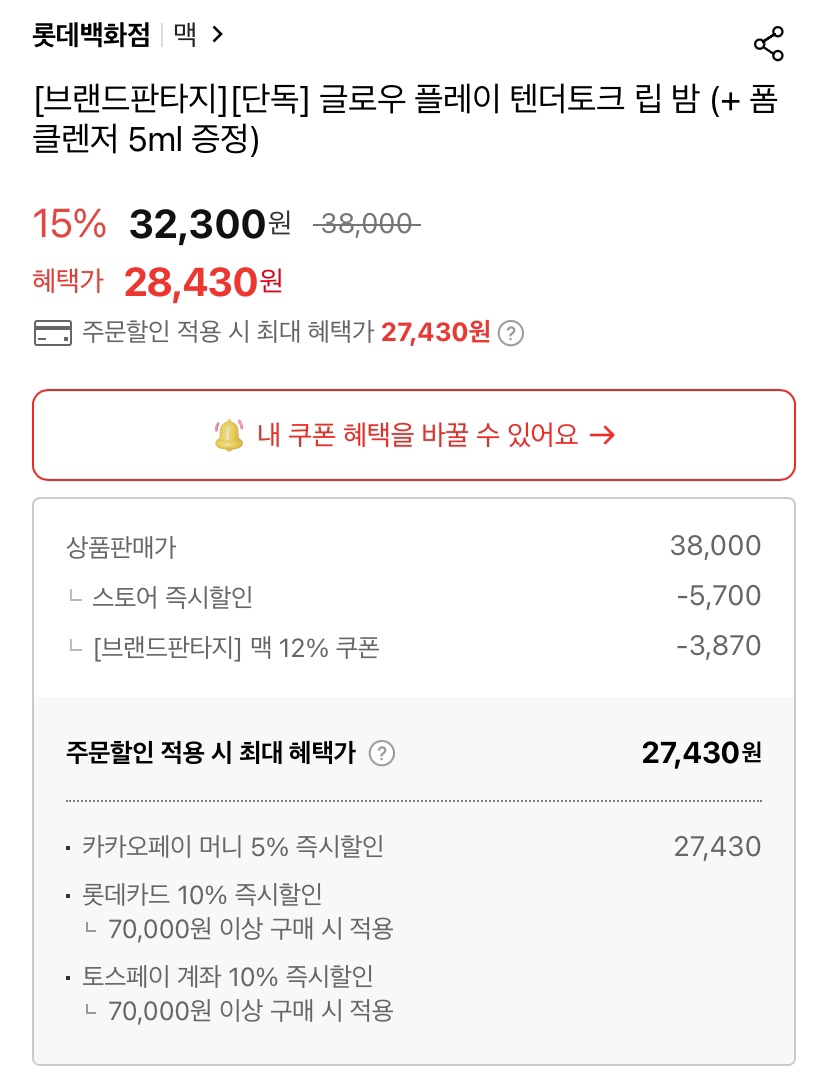Tap 내 쿠폰 혜택을 바꿀 수 있어요 text
828x1087 pixels.
pyautogui.click(x=418, y=435)
